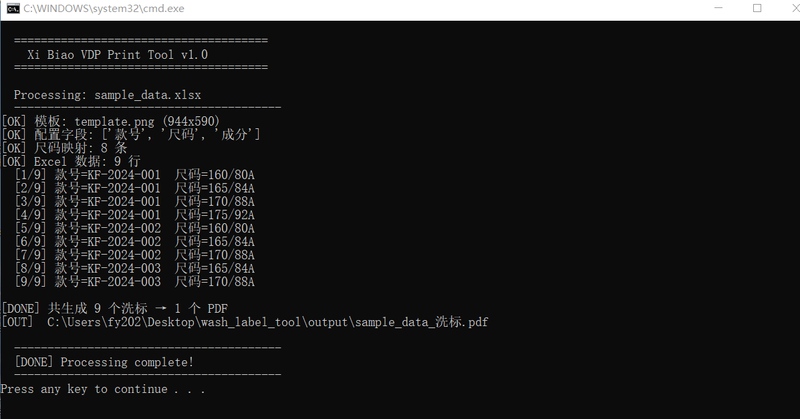Screen dimensions: 800x419
Task: Click the [7/9] KF-2024-002 170/88A row
Action: point(135,255)
